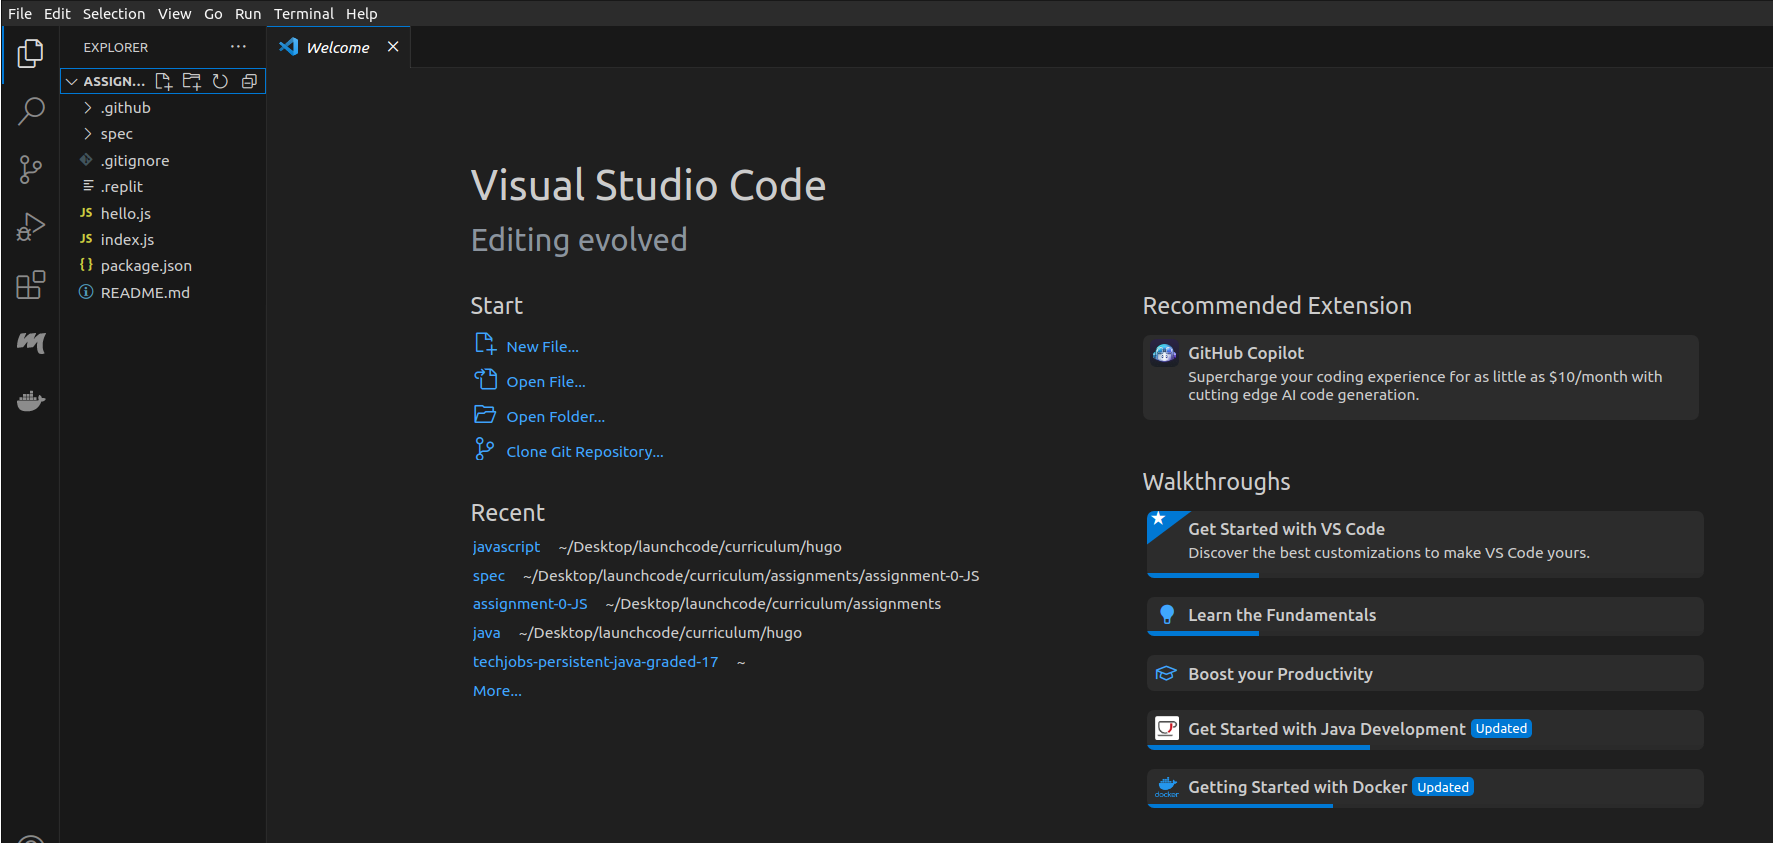Open the Run and Debug view

(x=31, y=227)
